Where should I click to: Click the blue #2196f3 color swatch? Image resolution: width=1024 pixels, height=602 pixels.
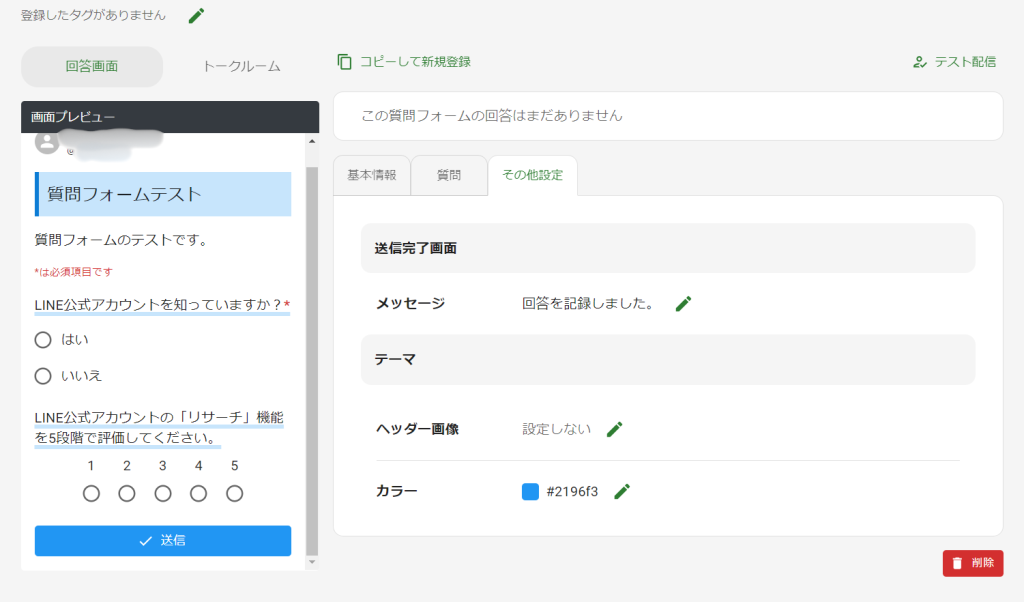pos(531,491)
